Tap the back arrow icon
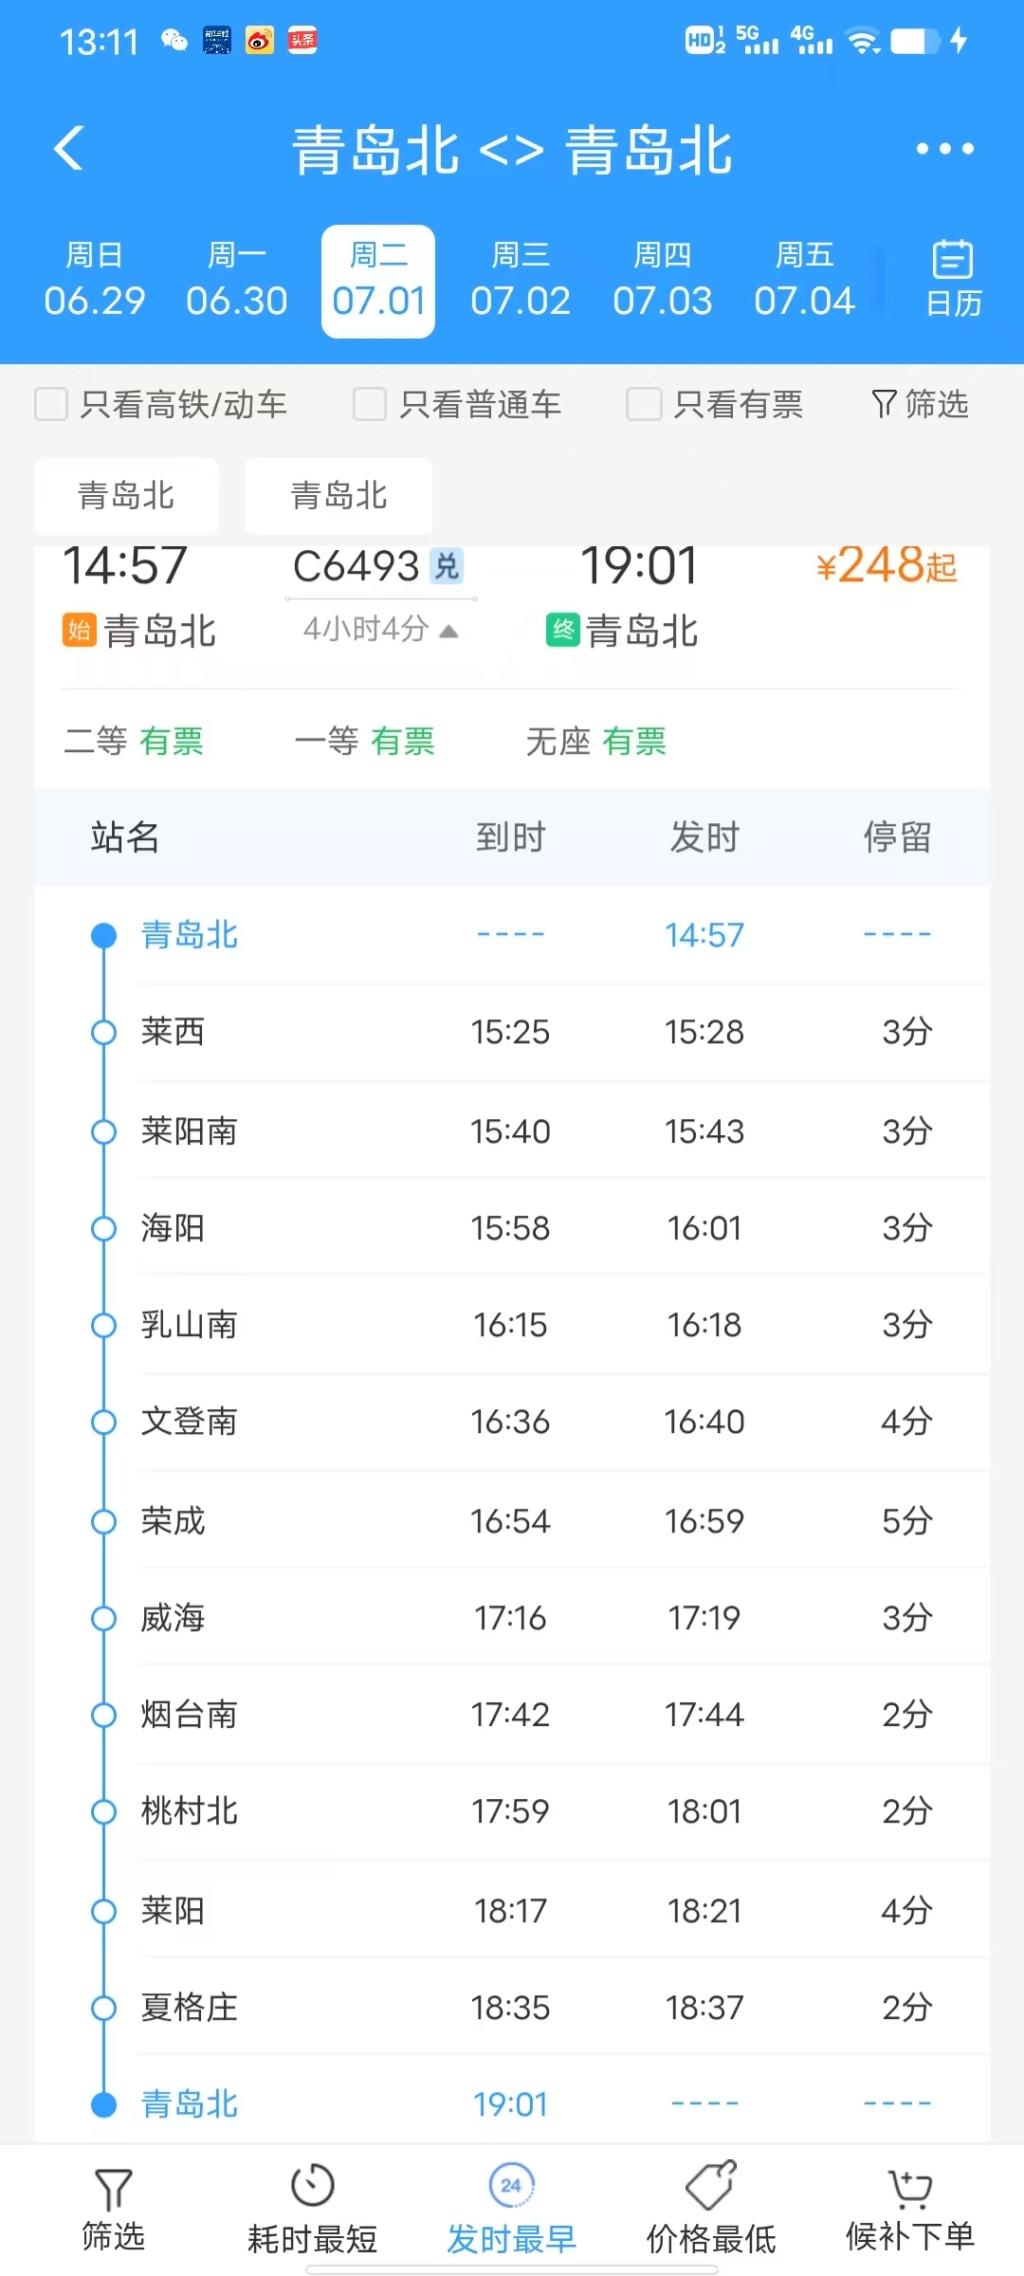This screenshot has width=1024, height=2276. [68, 150]
